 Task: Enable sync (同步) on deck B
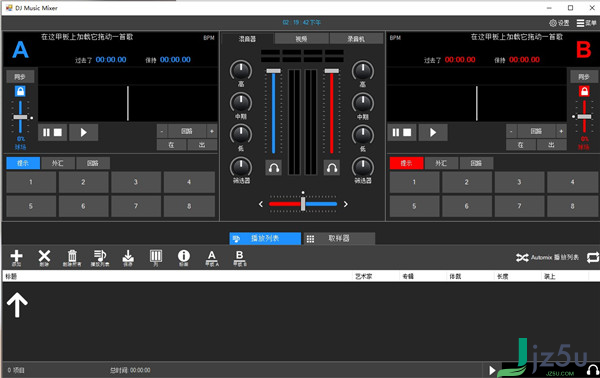pos(584,77)
